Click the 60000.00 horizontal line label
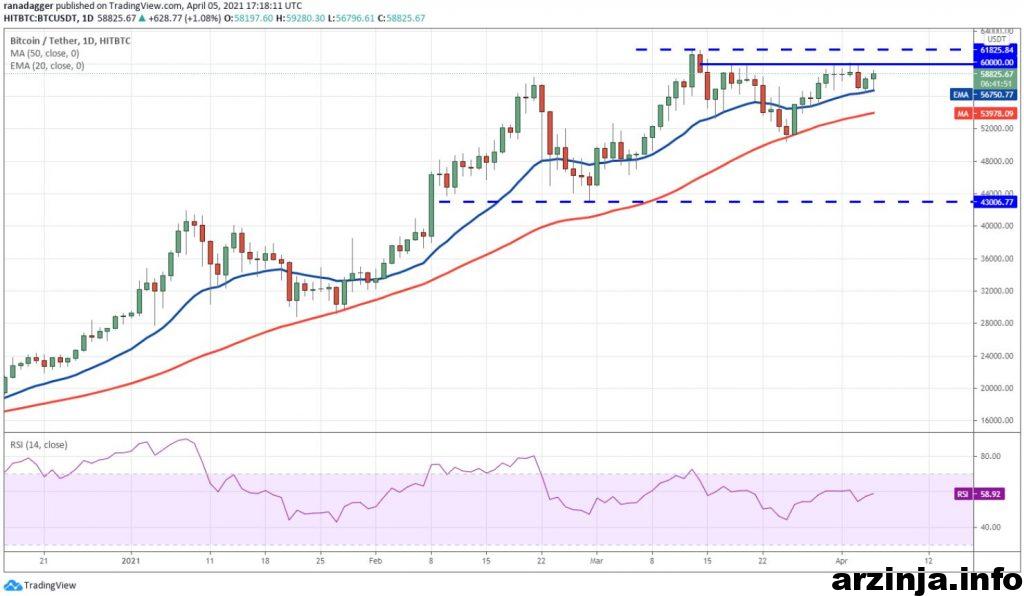The height and width of the screenshot is (596, 1024). 997,63
